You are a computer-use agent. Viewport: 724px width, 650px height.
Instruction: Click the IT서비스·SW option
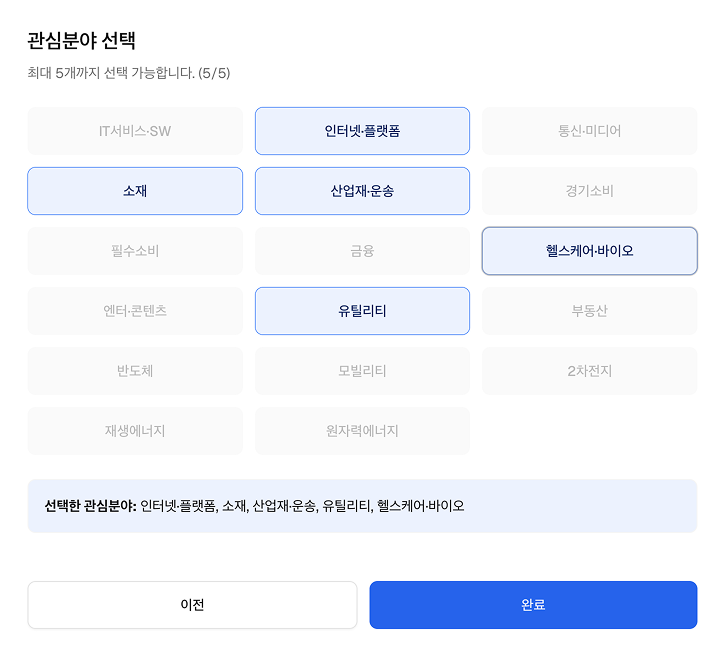click(135, 131)
